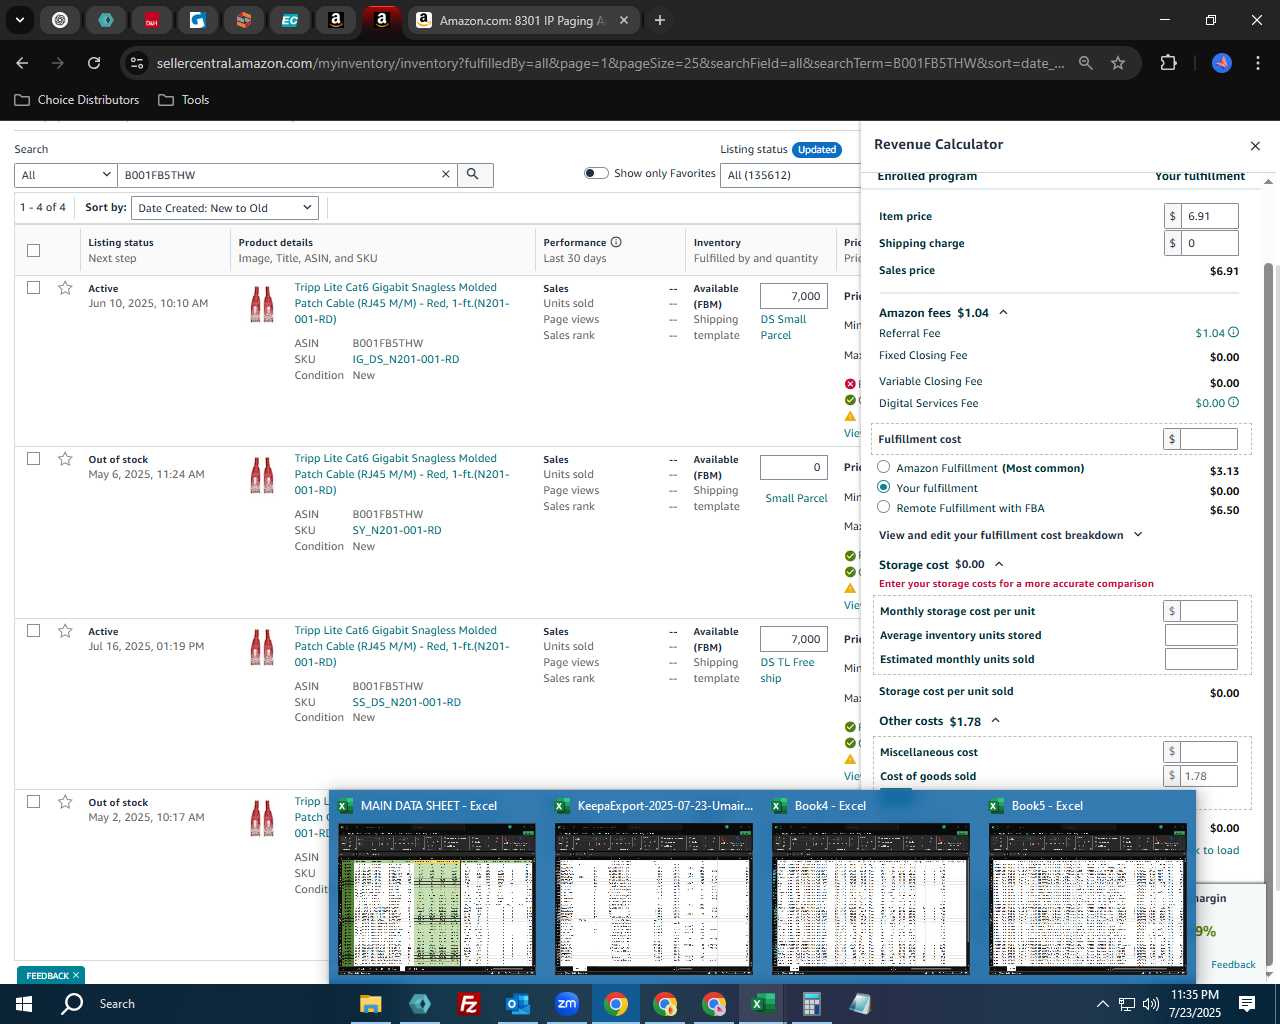Image resolution: width=1280 pixels, height=1024 pixels.
Task: Select Your fulfillment radio option
Action: [x=884, y=487]
